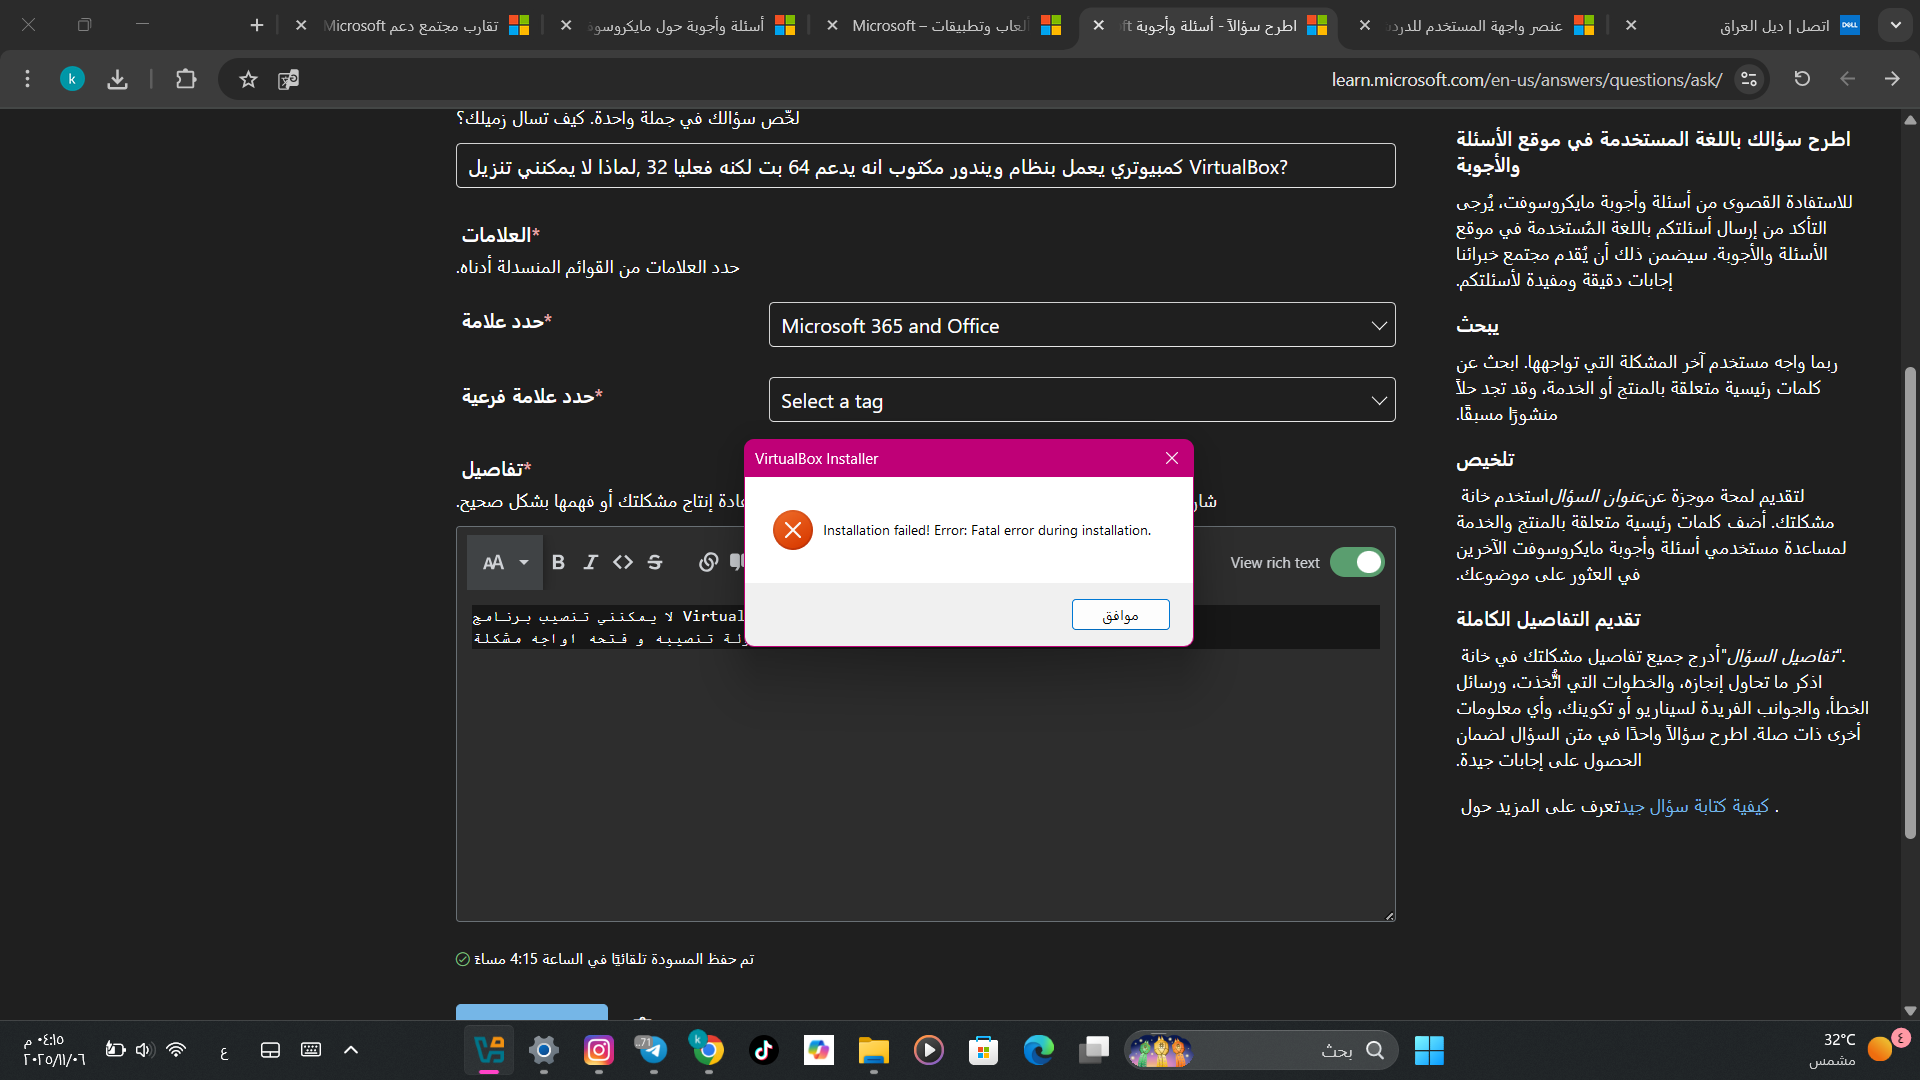Close the VirtualBox Installer error dialog
This screenshot has height=1080, width=1920.
click(1172, 458)
